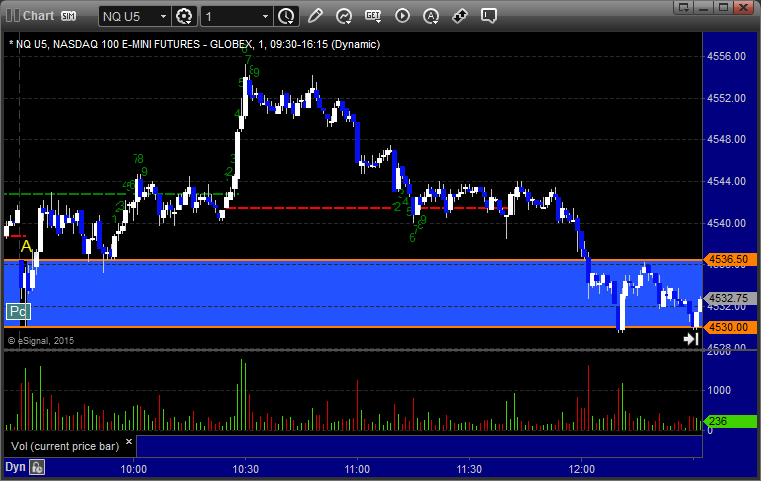
Task: Click the 11:00 time axis label
Action: pos(357,469)
